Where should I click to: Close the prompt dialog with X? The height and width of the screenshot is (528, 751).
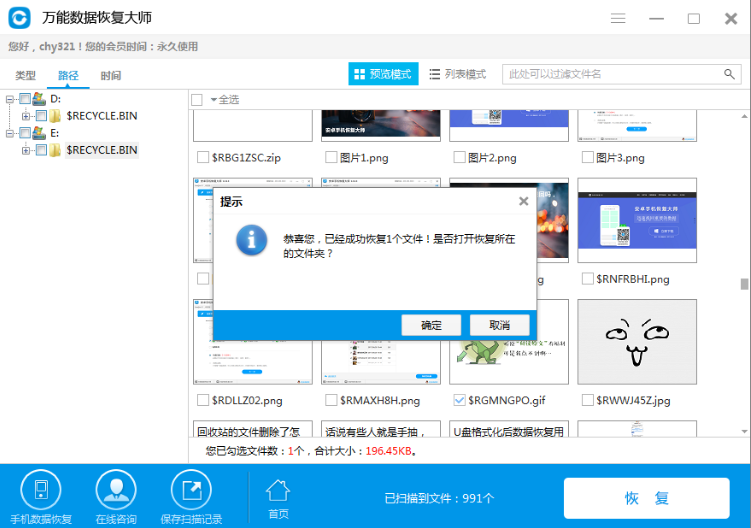[523, 201]
